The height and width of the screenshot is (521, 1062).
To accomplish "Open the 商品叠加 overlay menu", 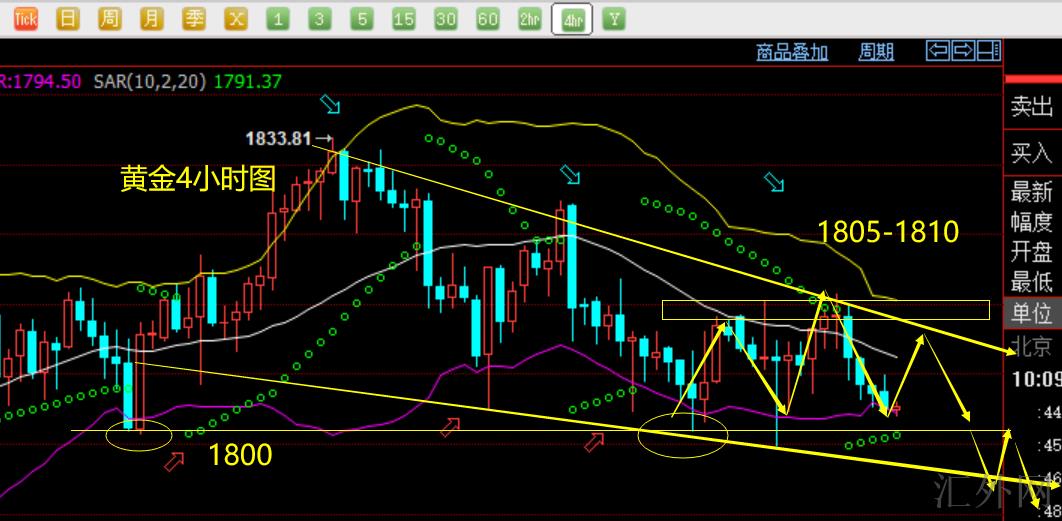I will coord(792,52).
